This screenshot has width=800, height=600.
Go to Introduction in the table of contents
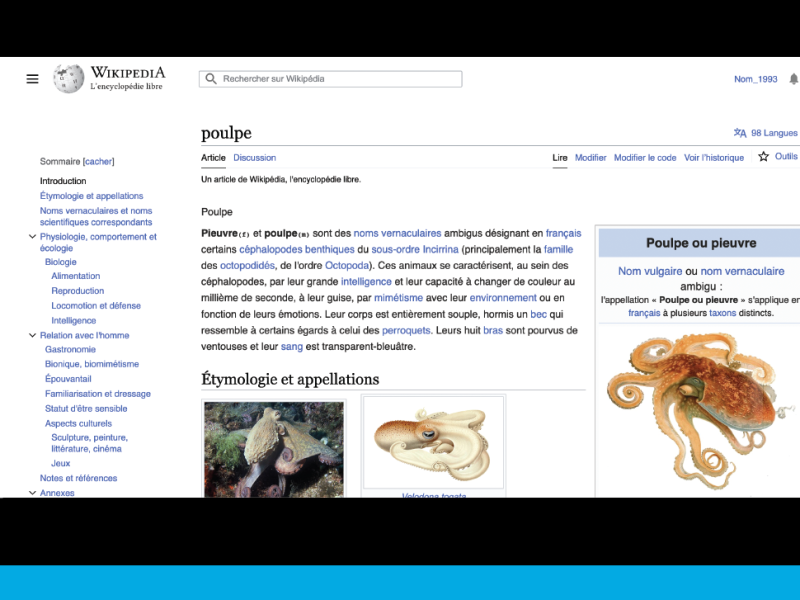click(63, 181)
